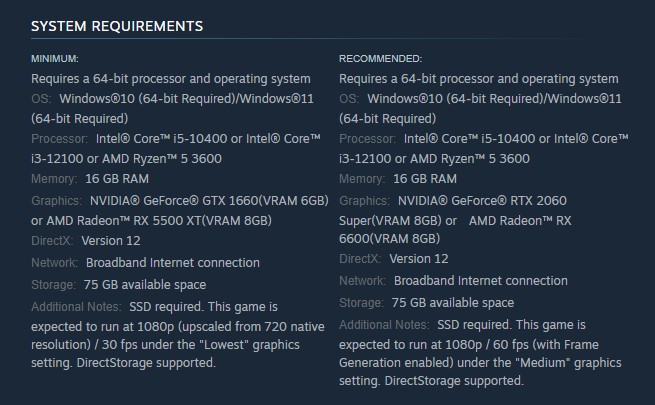Click minimum Network Broadband Internet connection
655x405 pixels.
[x=173, y=263]
